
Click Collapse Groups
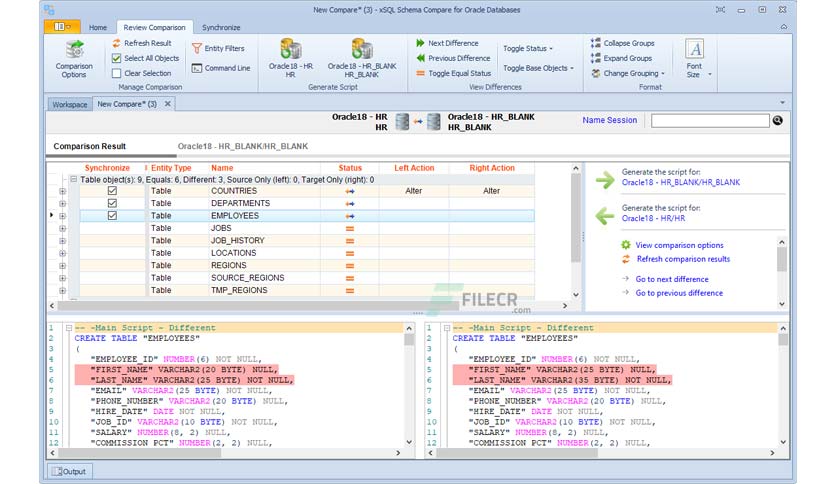click(x=623, y=43)
